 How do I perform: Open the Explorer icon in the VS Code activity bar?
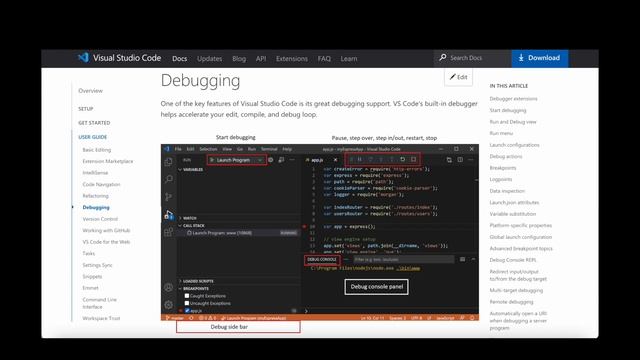(x=168, y=162)
